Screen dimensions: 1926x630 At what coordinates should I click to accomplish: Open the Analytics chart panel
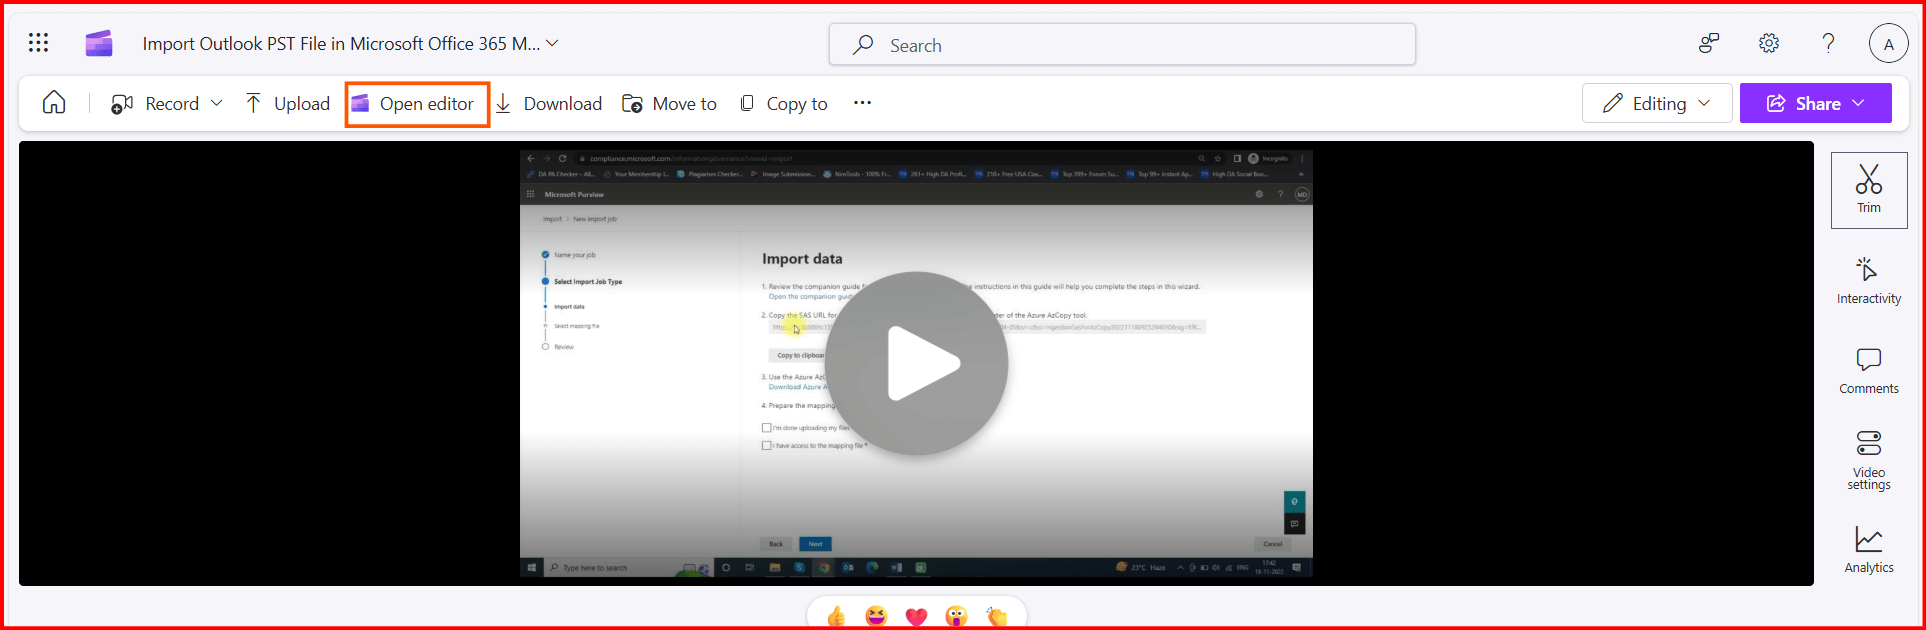(1869, 550)
